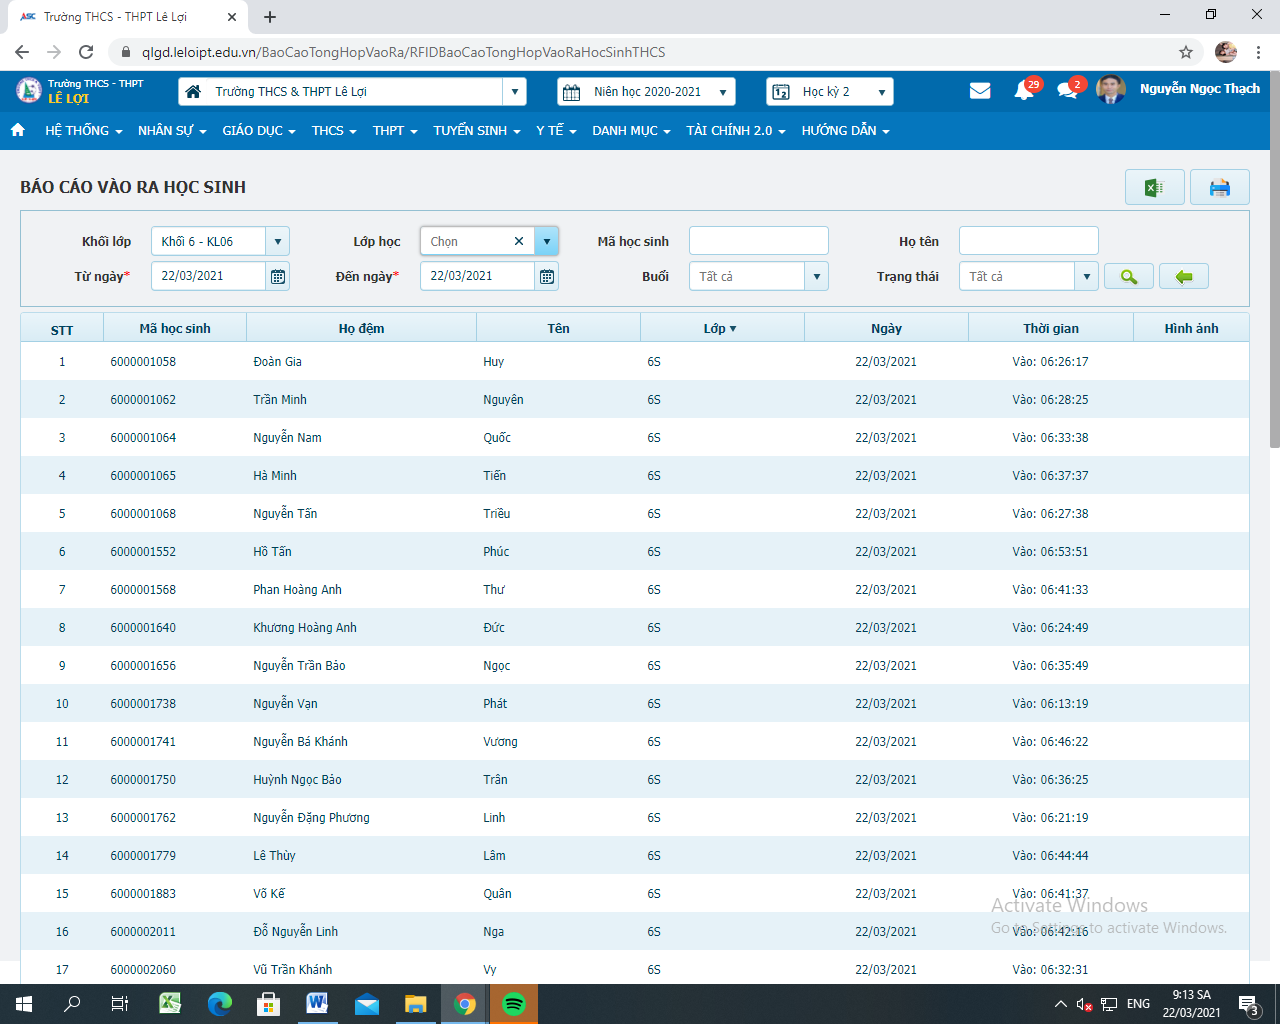This screenshot has width=1280, height=1024.
Task: Open the chat messages icon
Action: [x=1067, y=91]
